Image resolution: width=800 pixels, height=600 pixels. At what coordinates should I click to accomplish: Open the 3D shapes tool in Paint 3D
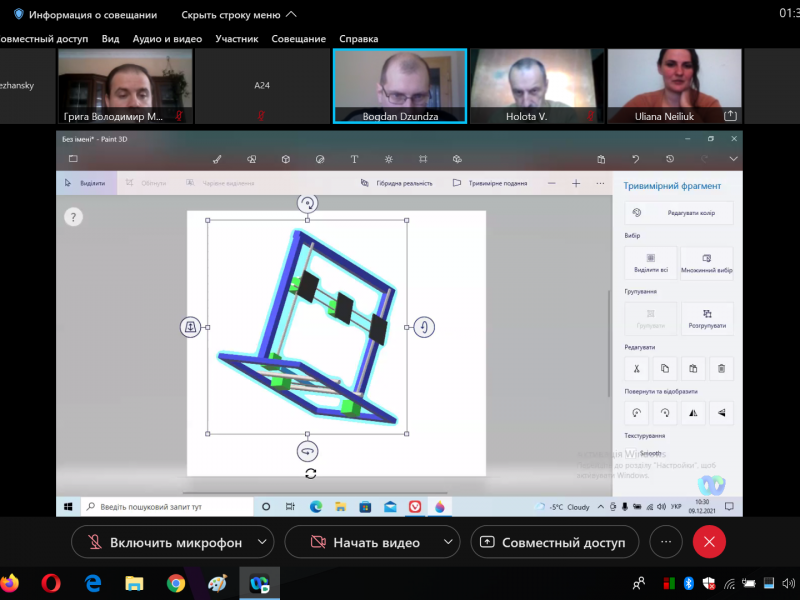pos(286,159)
